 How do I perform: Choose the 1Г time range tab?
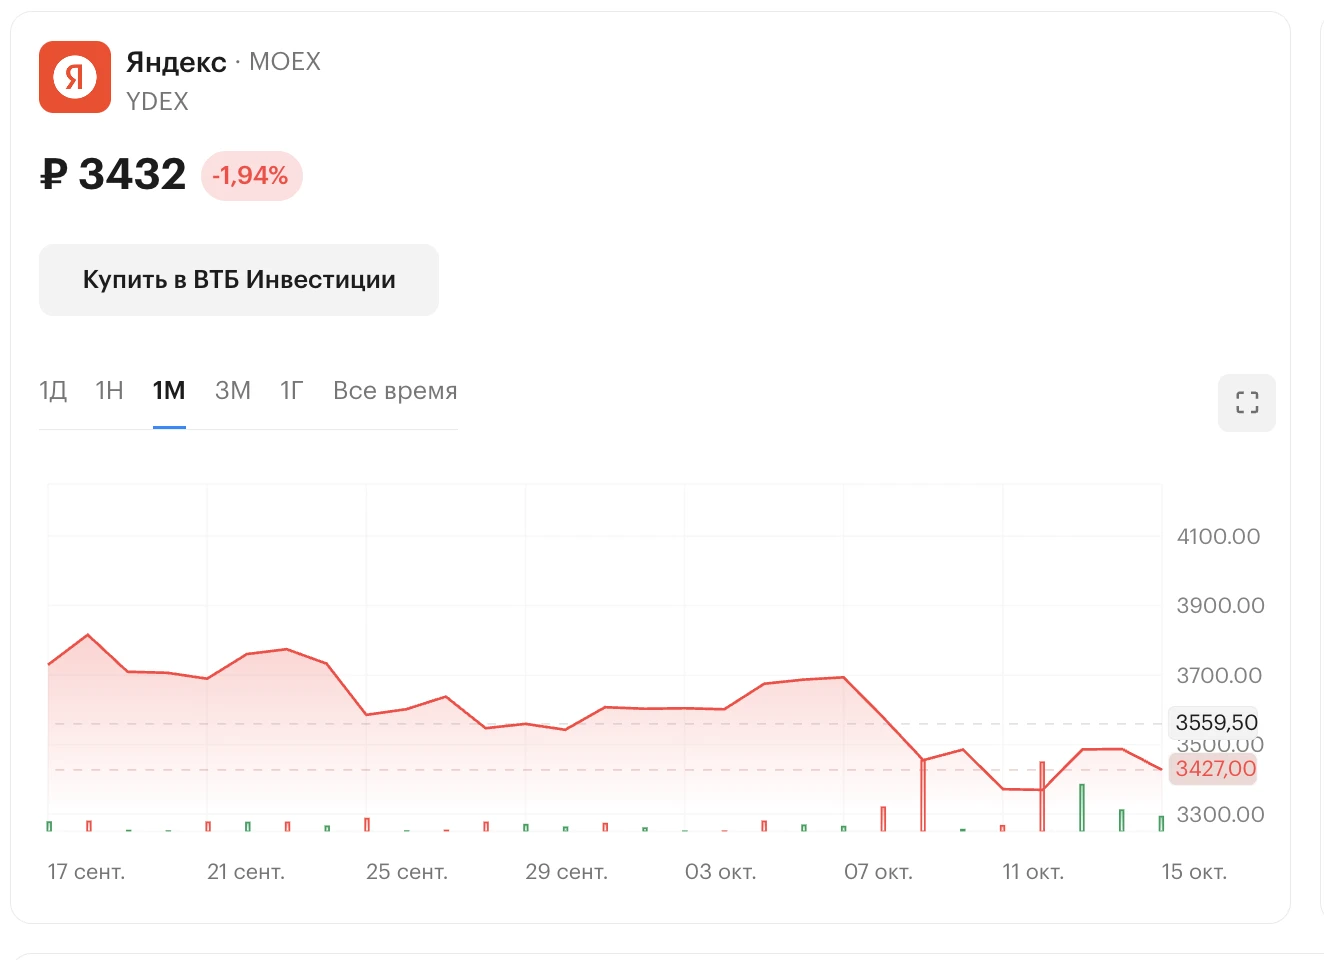tap(291, 390)
